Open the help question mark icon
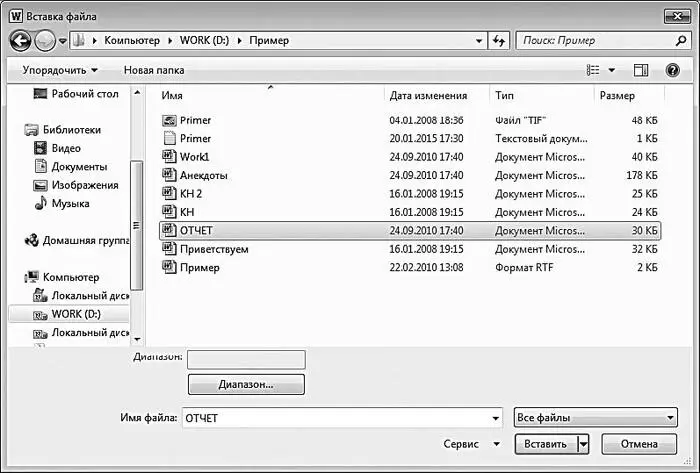Viewport: 700px width, 473px height. click(672, 70)
